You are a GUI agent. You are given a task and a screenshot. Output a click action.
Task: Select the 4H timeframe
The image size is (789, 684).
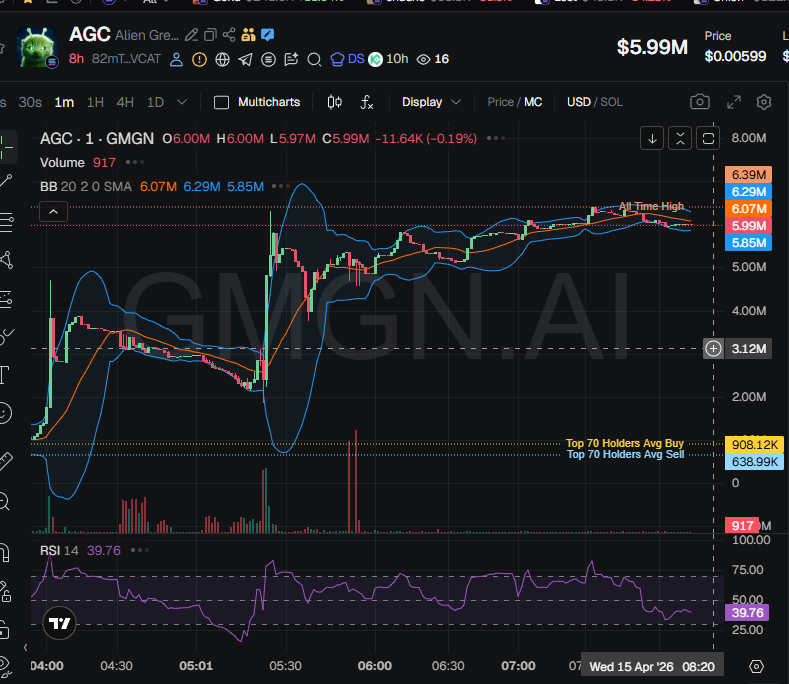click(125, 102)
